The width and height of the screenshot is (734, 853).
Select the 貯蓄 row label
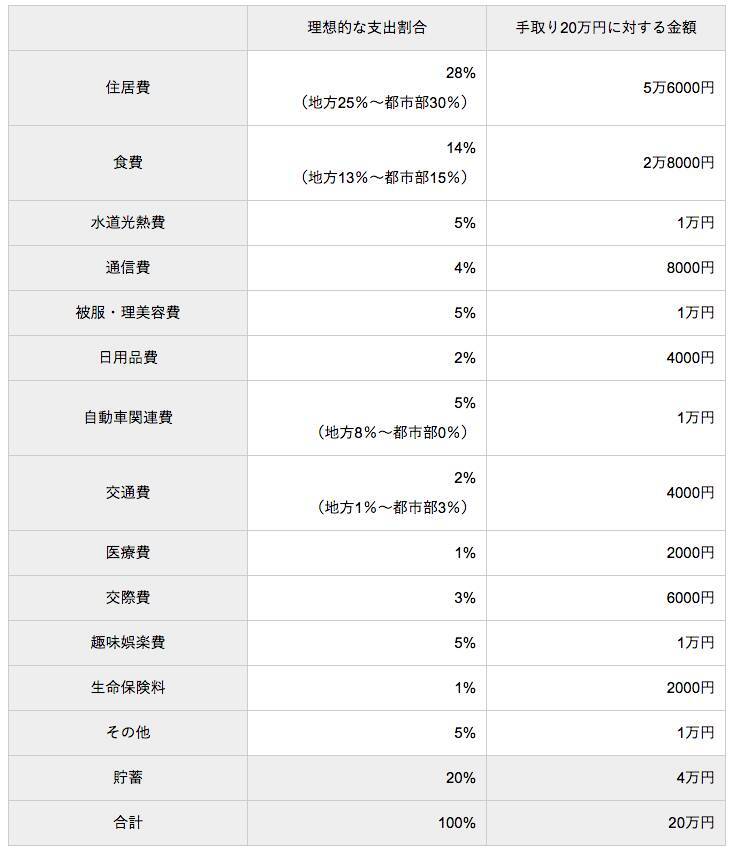pos(128,778)
